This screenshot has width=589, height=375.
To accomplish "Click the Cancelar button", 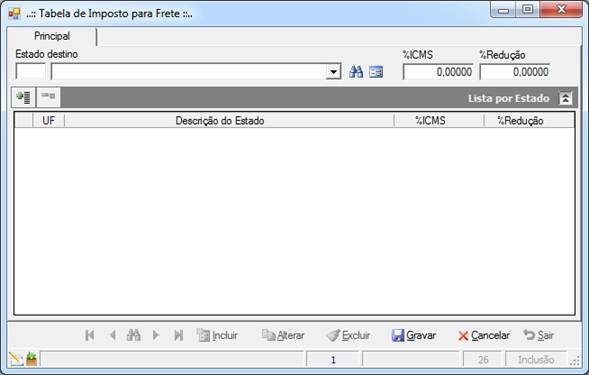I will point(484,335).
